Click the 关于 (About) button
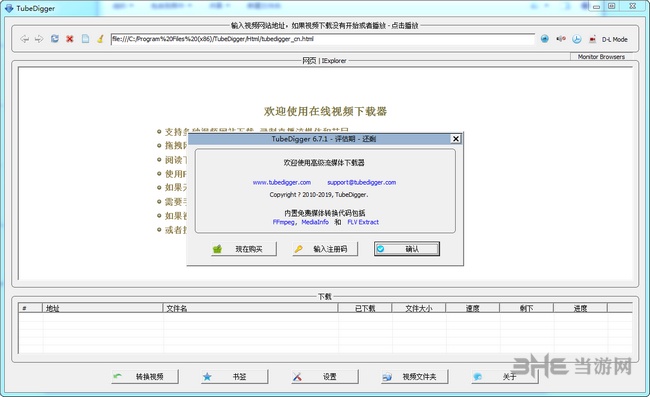This screenshot has width=650, height=397. [504, 377]
